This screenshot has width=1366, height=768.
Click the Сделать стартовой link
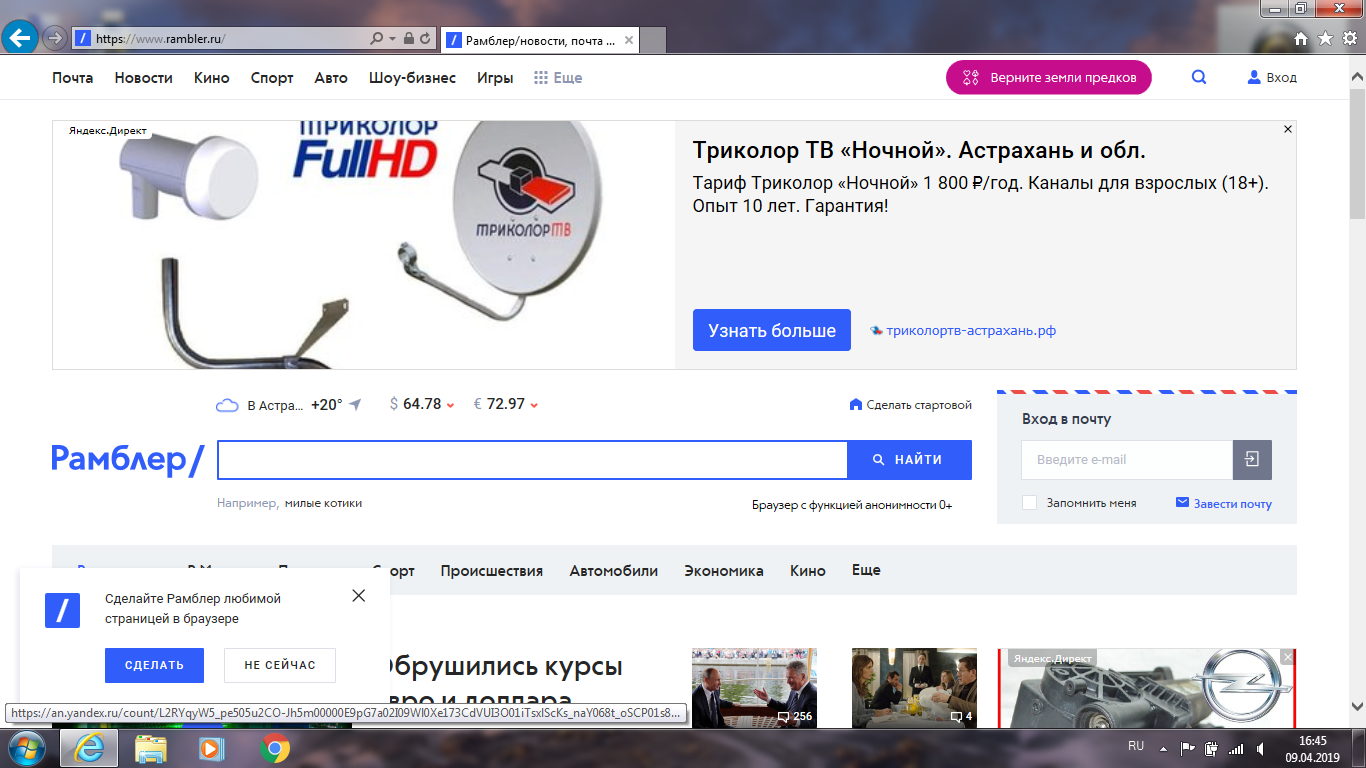[x=910, y=404]
